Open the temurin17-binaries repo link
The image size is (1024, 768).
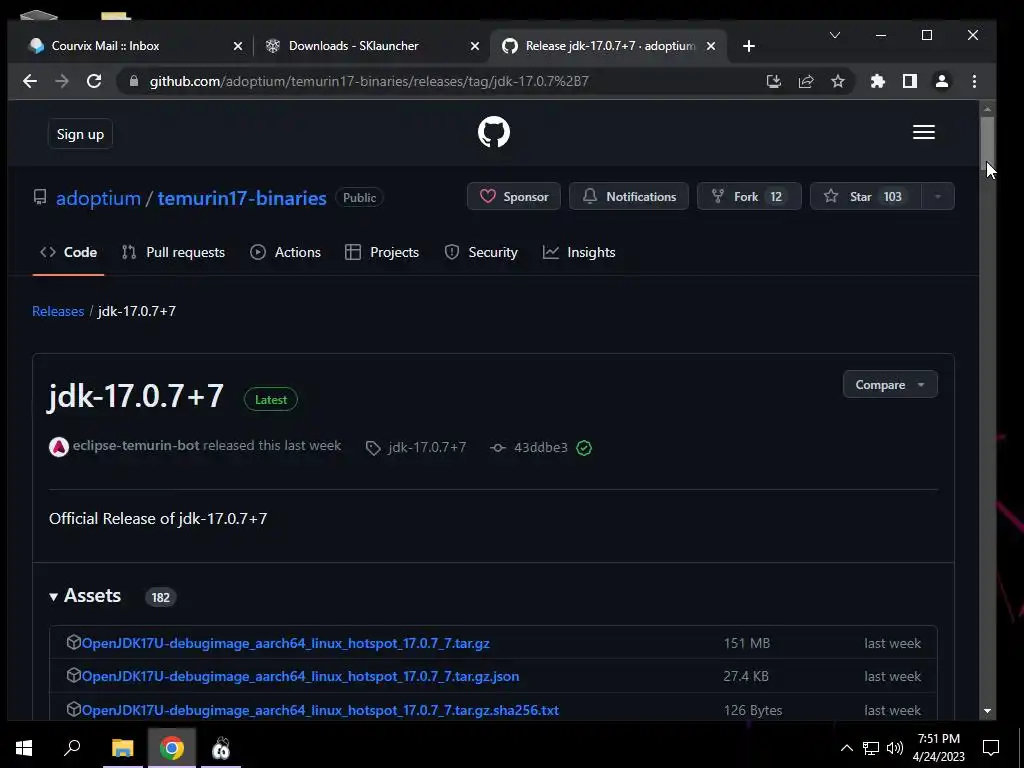242,198
